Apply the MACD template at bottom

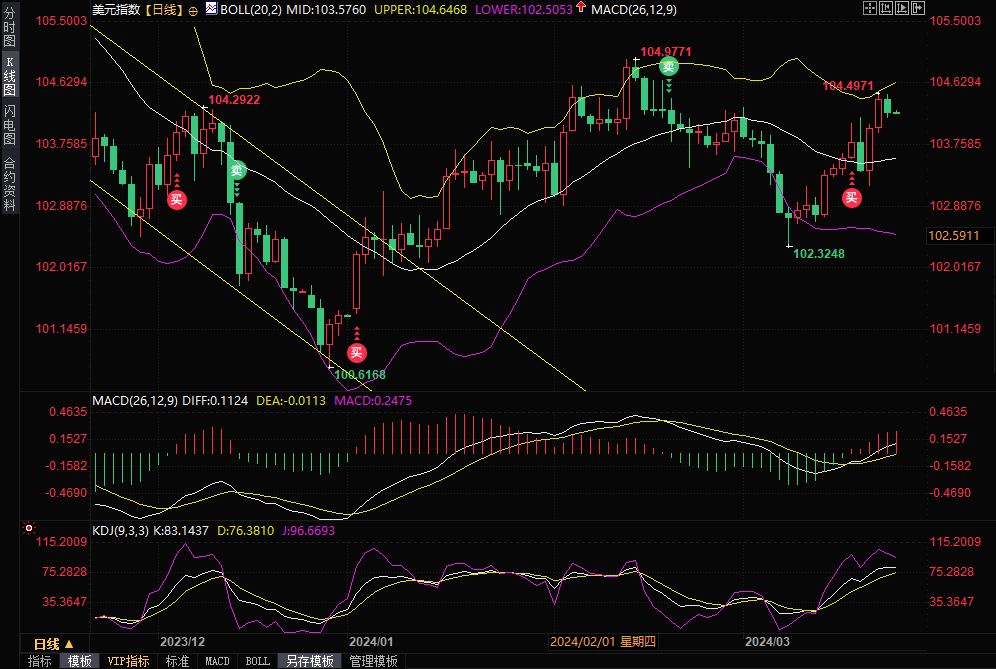tap(217, 661)
